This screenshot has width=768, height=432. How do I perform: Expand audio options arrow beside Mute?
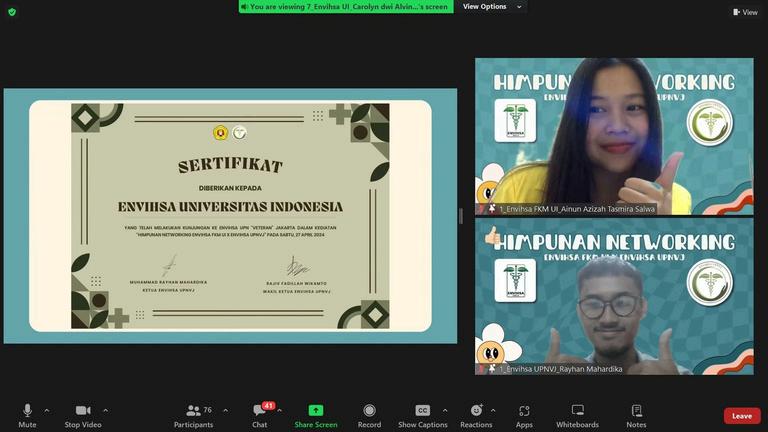pyautogui.click(x=47, y=410)
